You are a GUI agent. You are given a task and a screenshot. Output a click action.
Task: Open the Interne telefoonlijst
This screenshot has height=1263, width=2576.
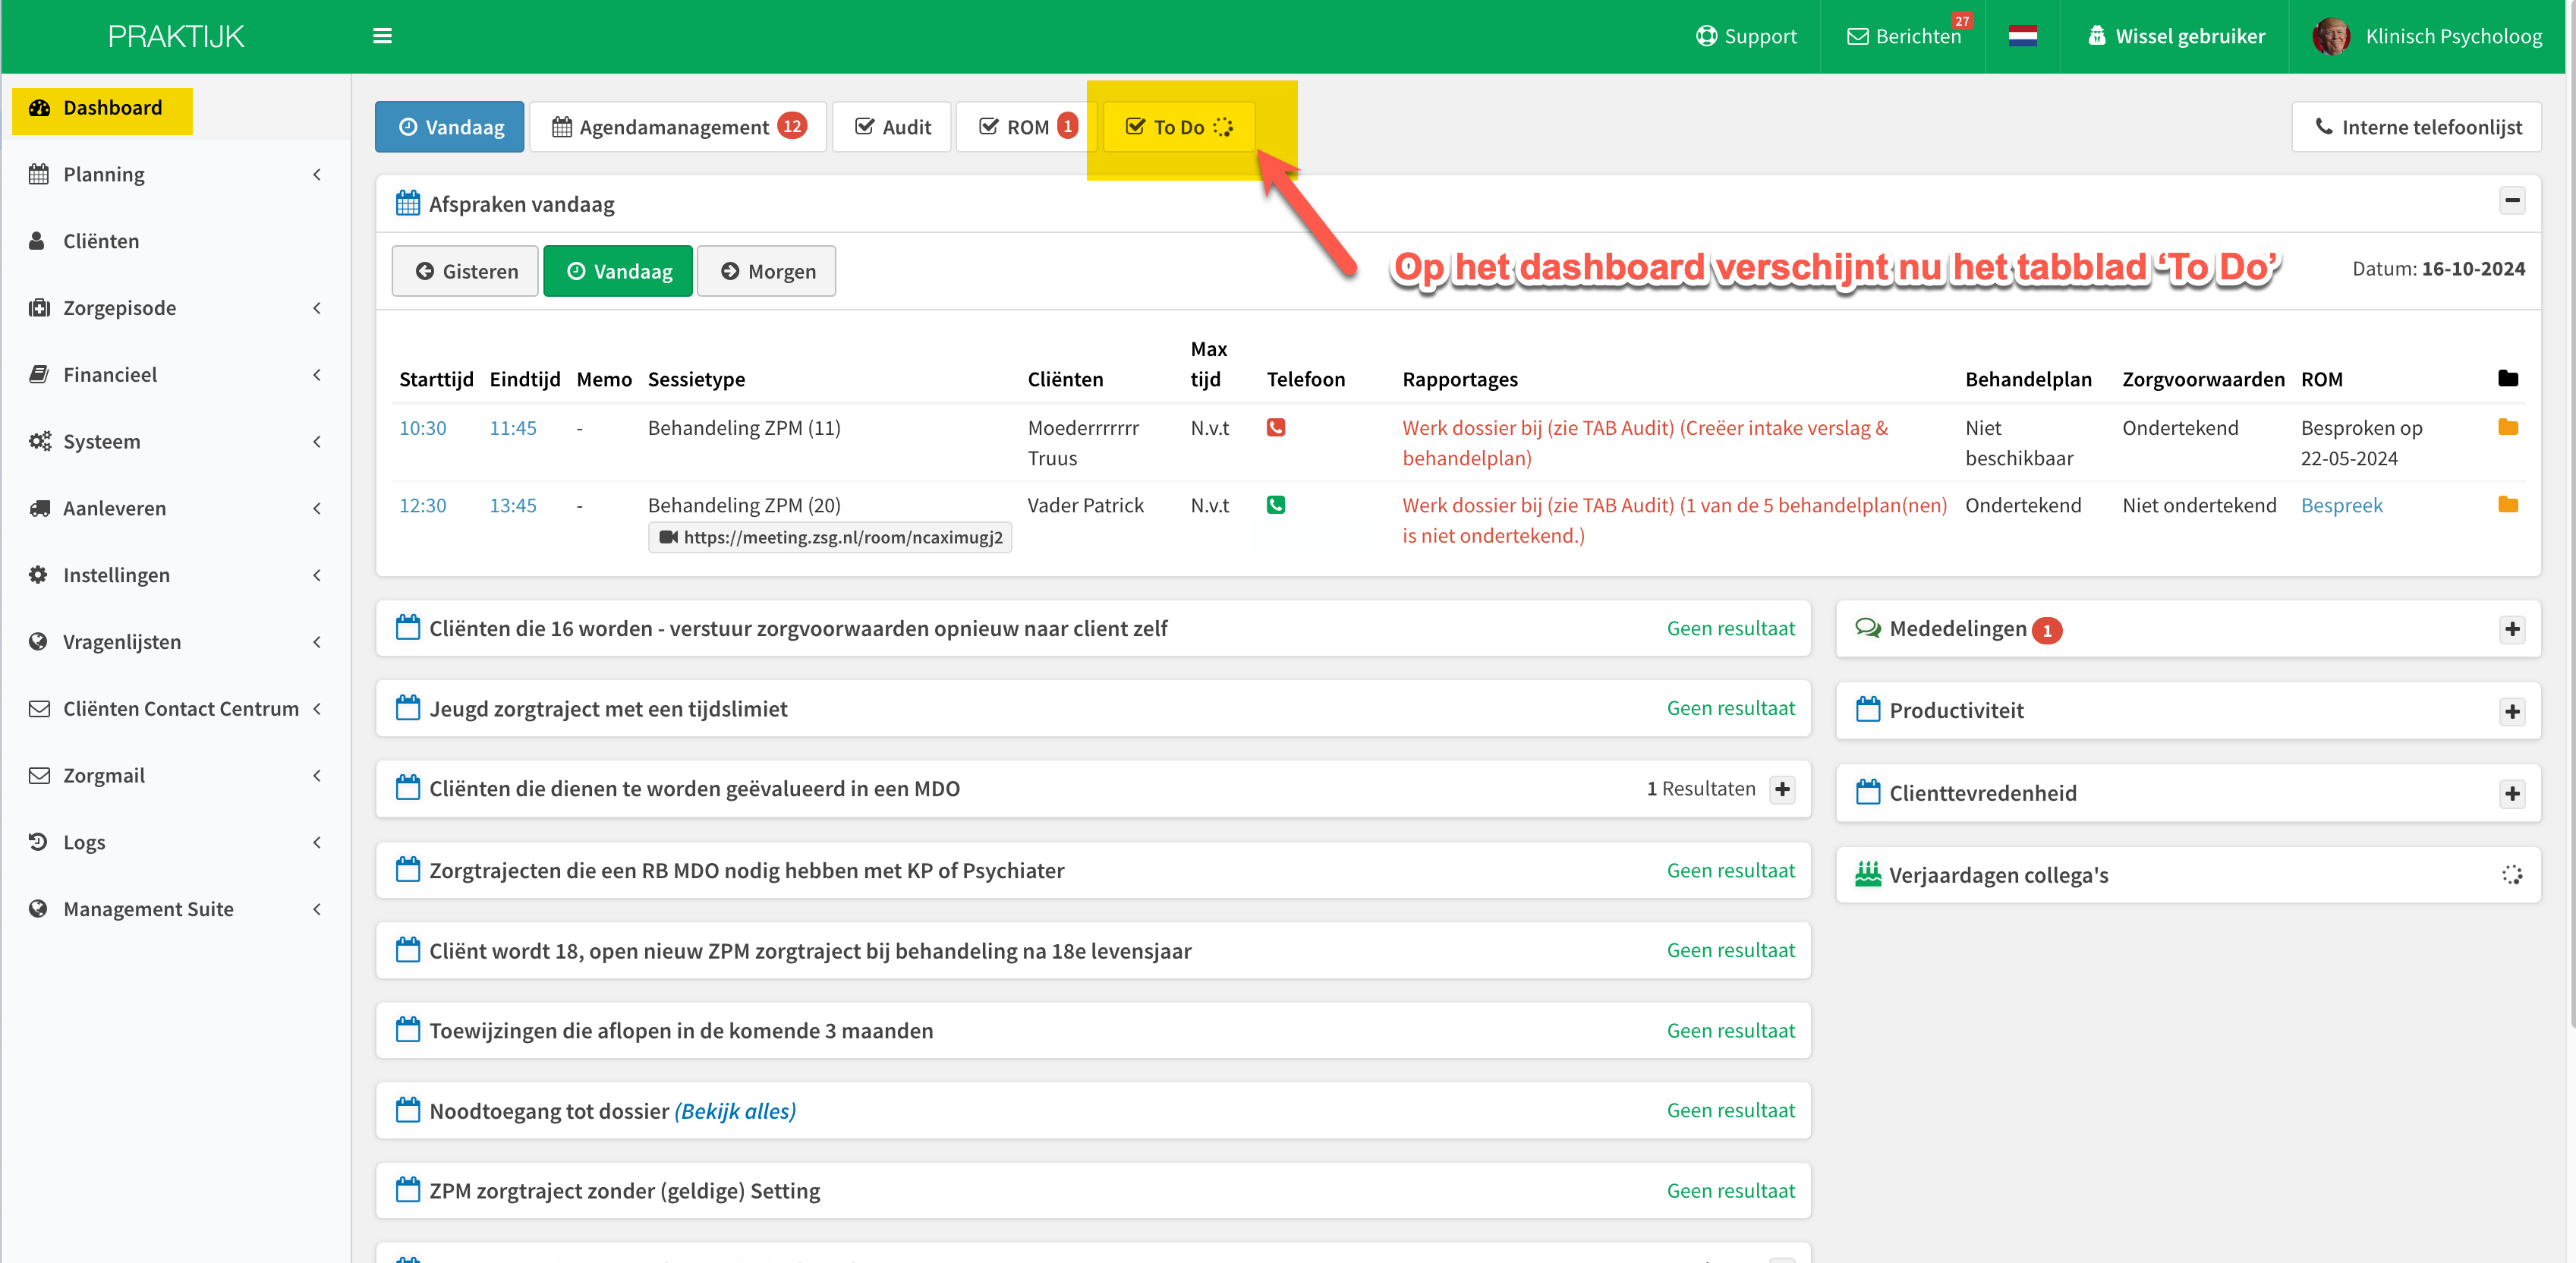point(2417,127)
